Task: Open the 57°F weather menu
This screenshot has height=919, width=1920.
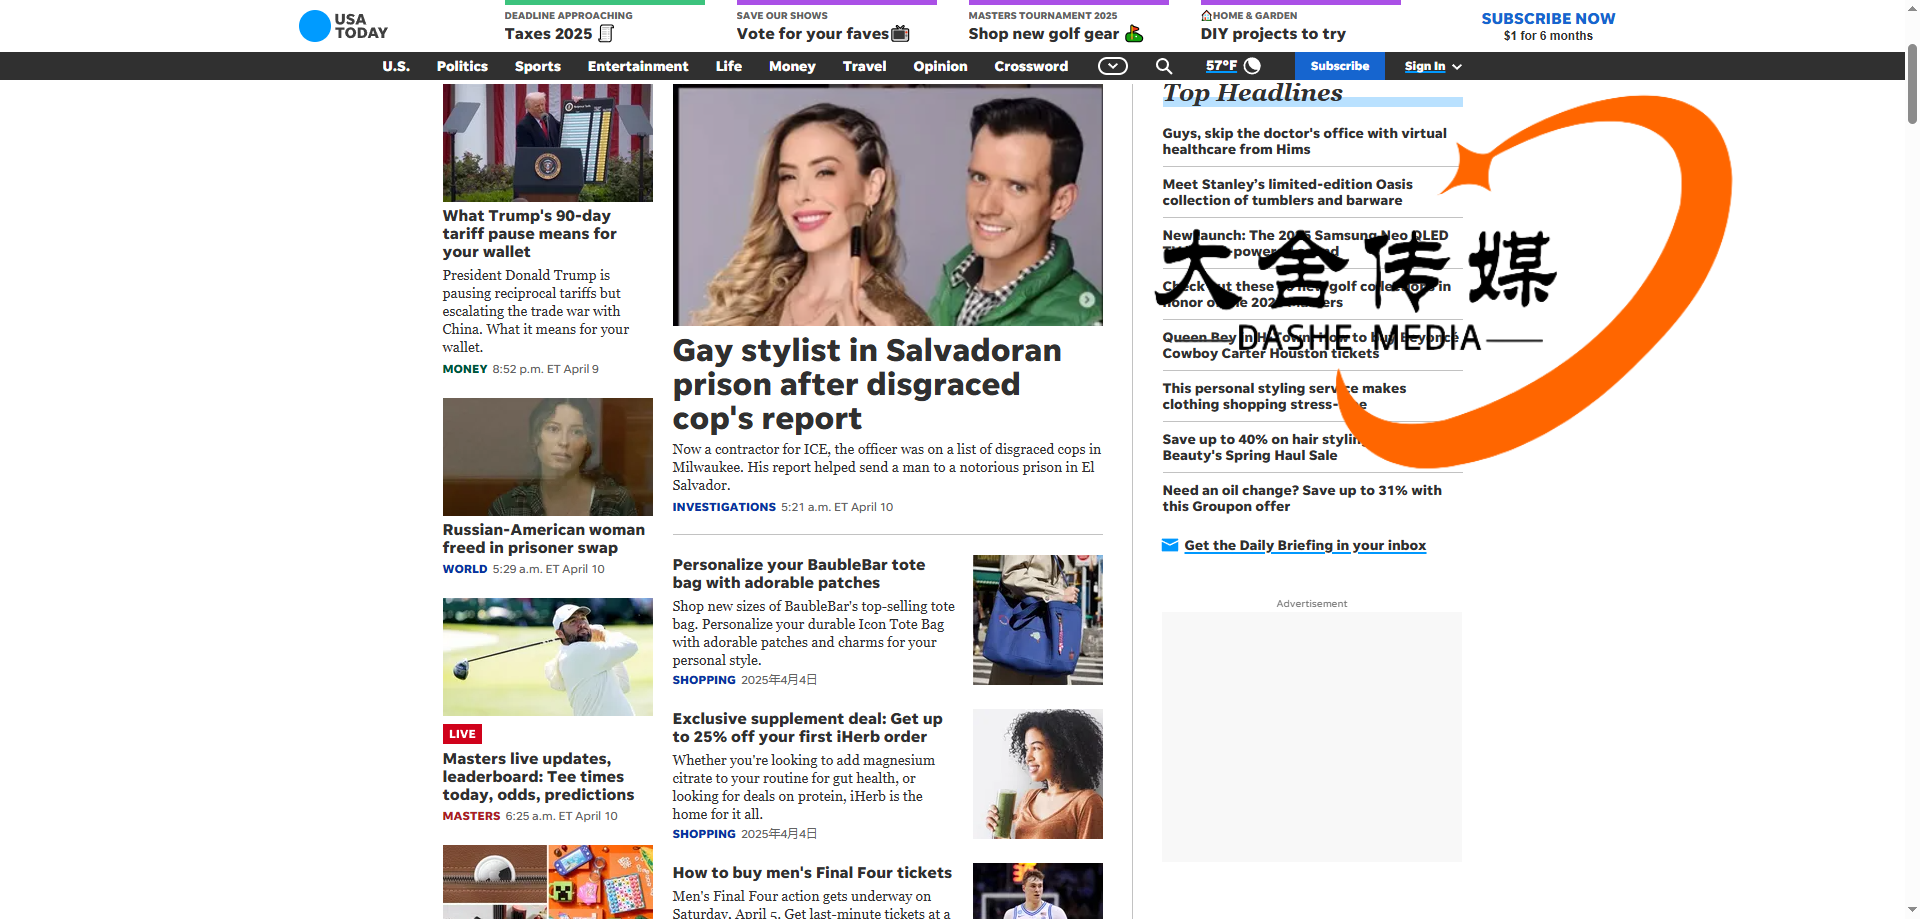Action: pos(1221,66)
